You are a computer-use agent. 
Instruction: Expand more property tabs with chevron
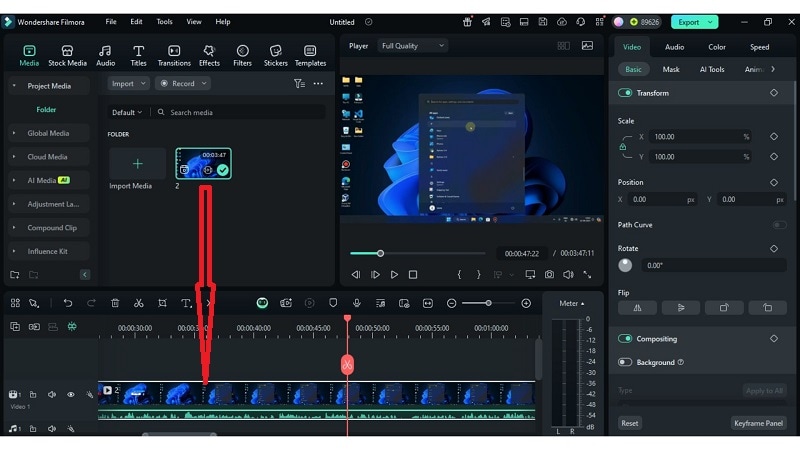coord(773,69)
